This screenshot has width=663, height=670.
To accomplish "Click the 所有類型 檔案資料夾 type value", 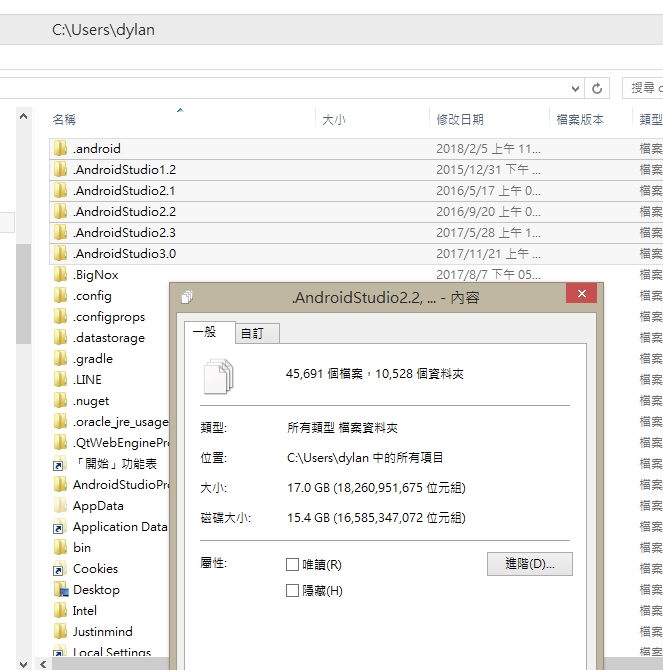I will point(342,428).
